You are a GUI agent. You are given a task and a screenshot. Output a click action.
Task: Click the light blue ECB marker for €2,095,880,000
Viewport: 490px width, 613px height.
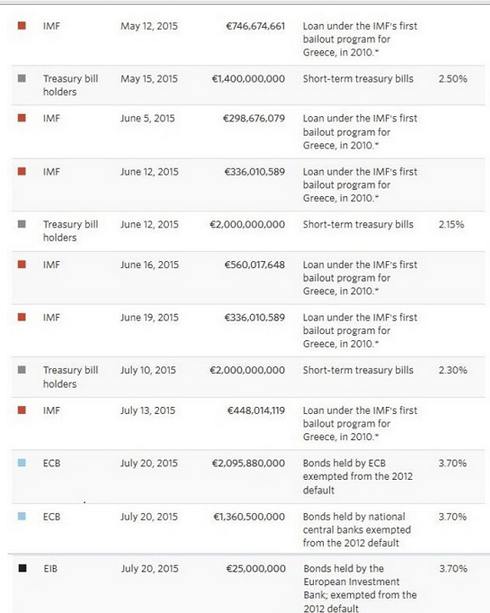[22, 463]
